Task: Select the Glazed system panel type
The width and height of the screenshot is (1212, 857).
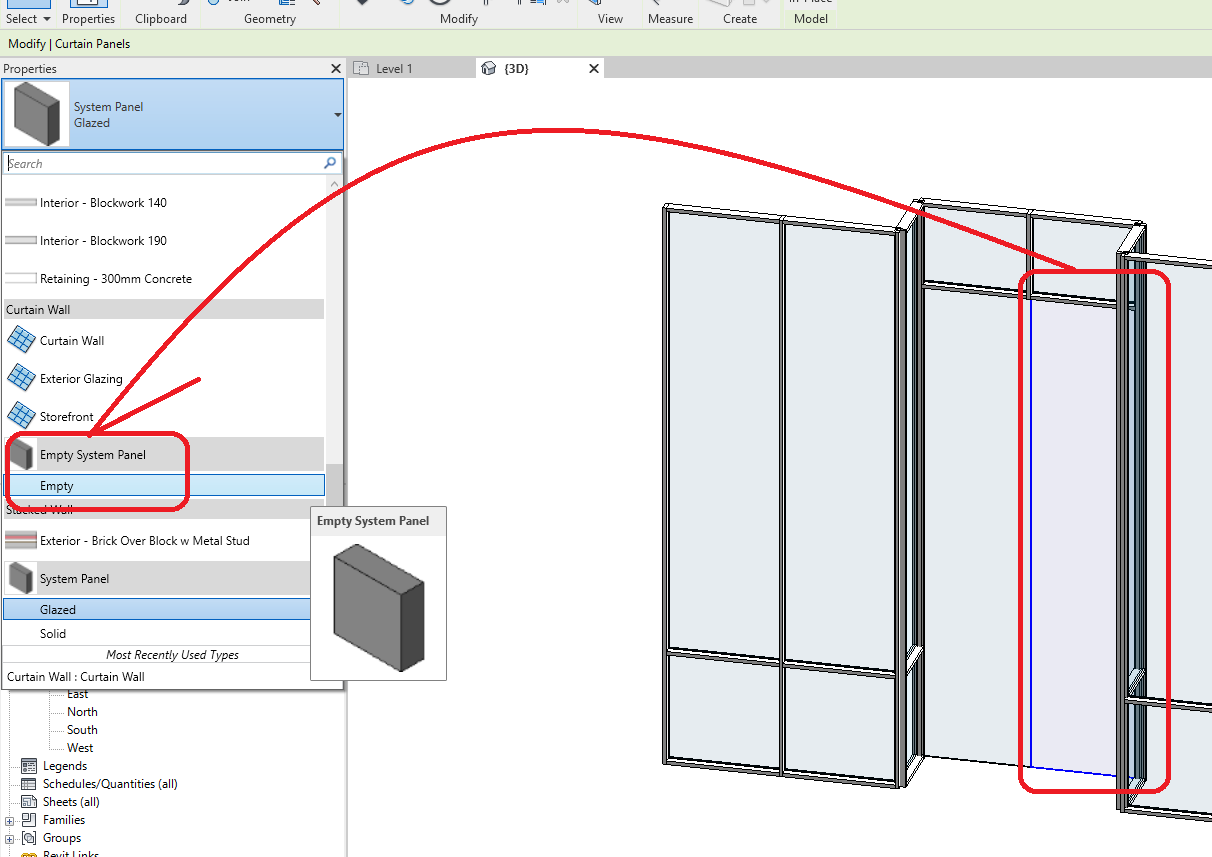Action: [x=60, y=608]
